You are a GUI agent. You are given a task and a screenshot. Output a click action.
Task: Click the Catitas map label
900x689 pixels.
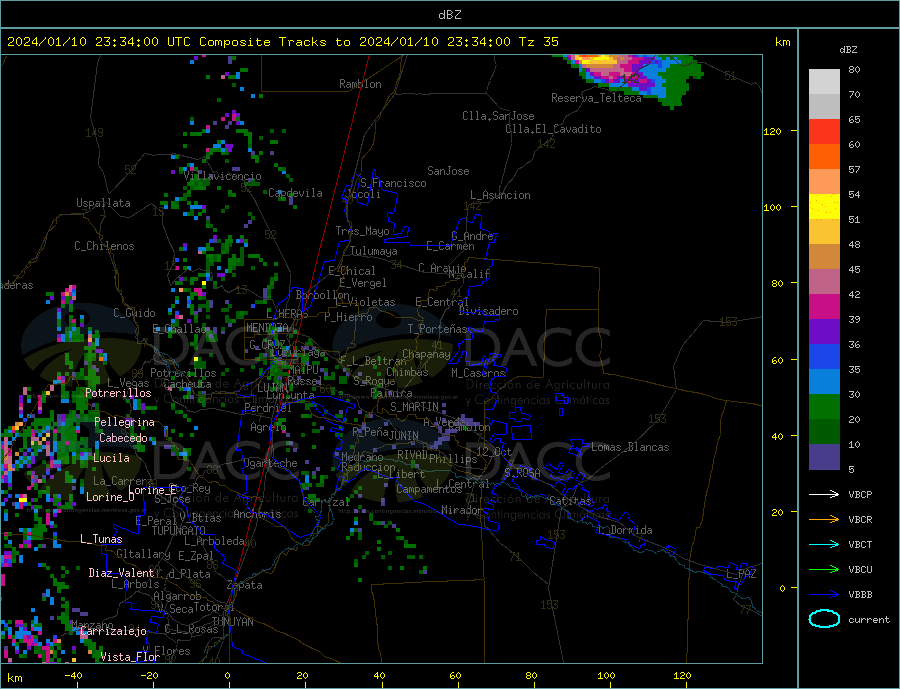tap(570, 501)
